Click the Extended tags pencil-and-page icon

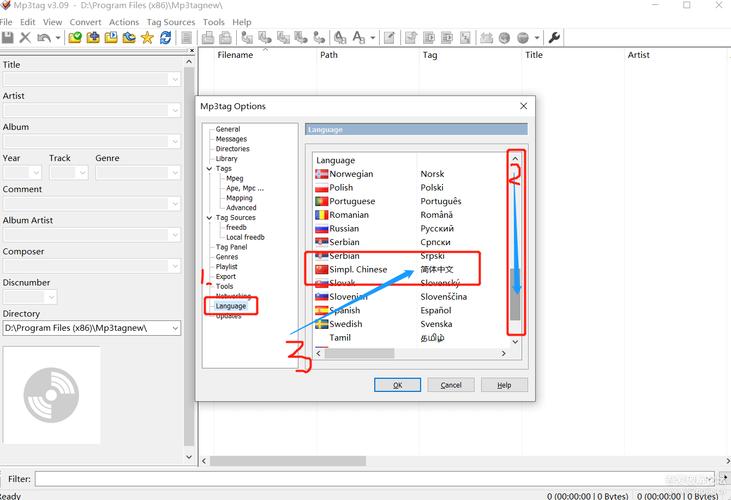(389, 38)
